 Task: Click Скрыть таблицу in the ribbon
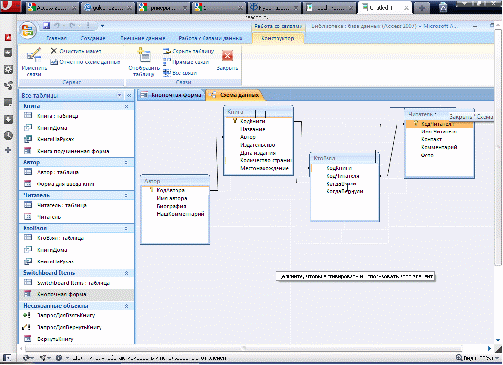coord(189,51)
